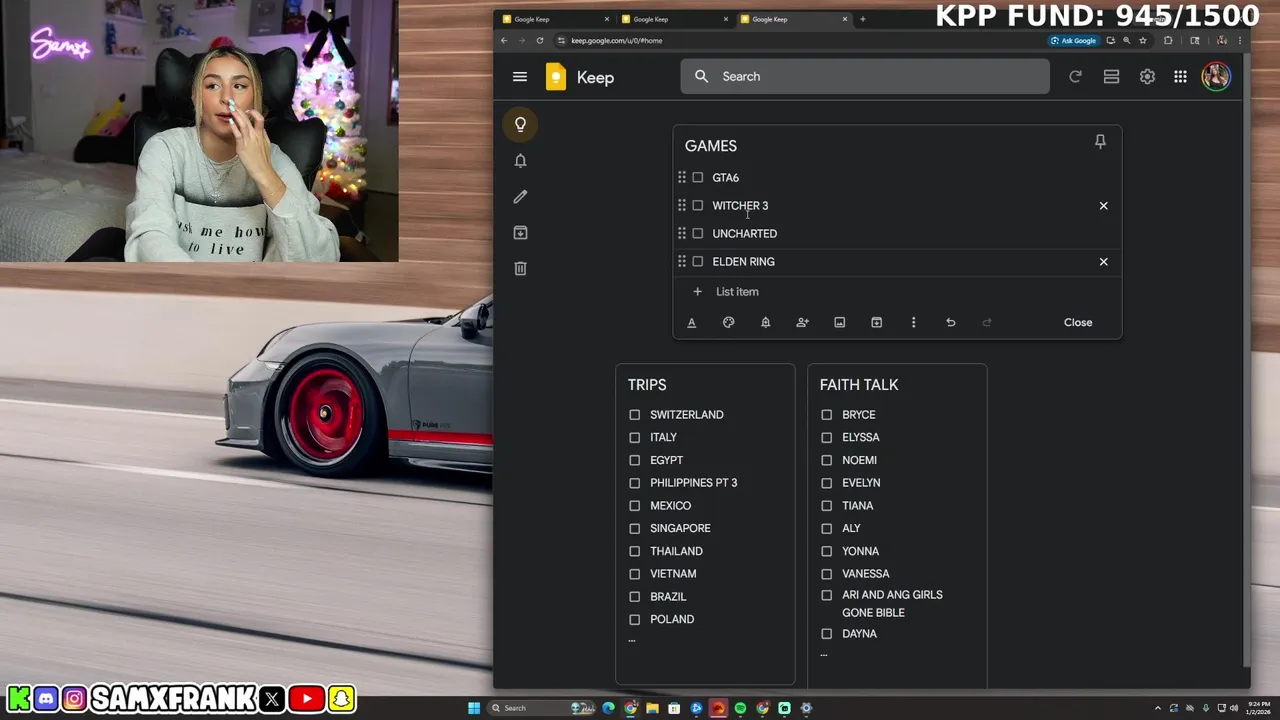Open the Google apps grid
The height and width of the screenshot is (720, 1280).
(x=1180, y=77)
